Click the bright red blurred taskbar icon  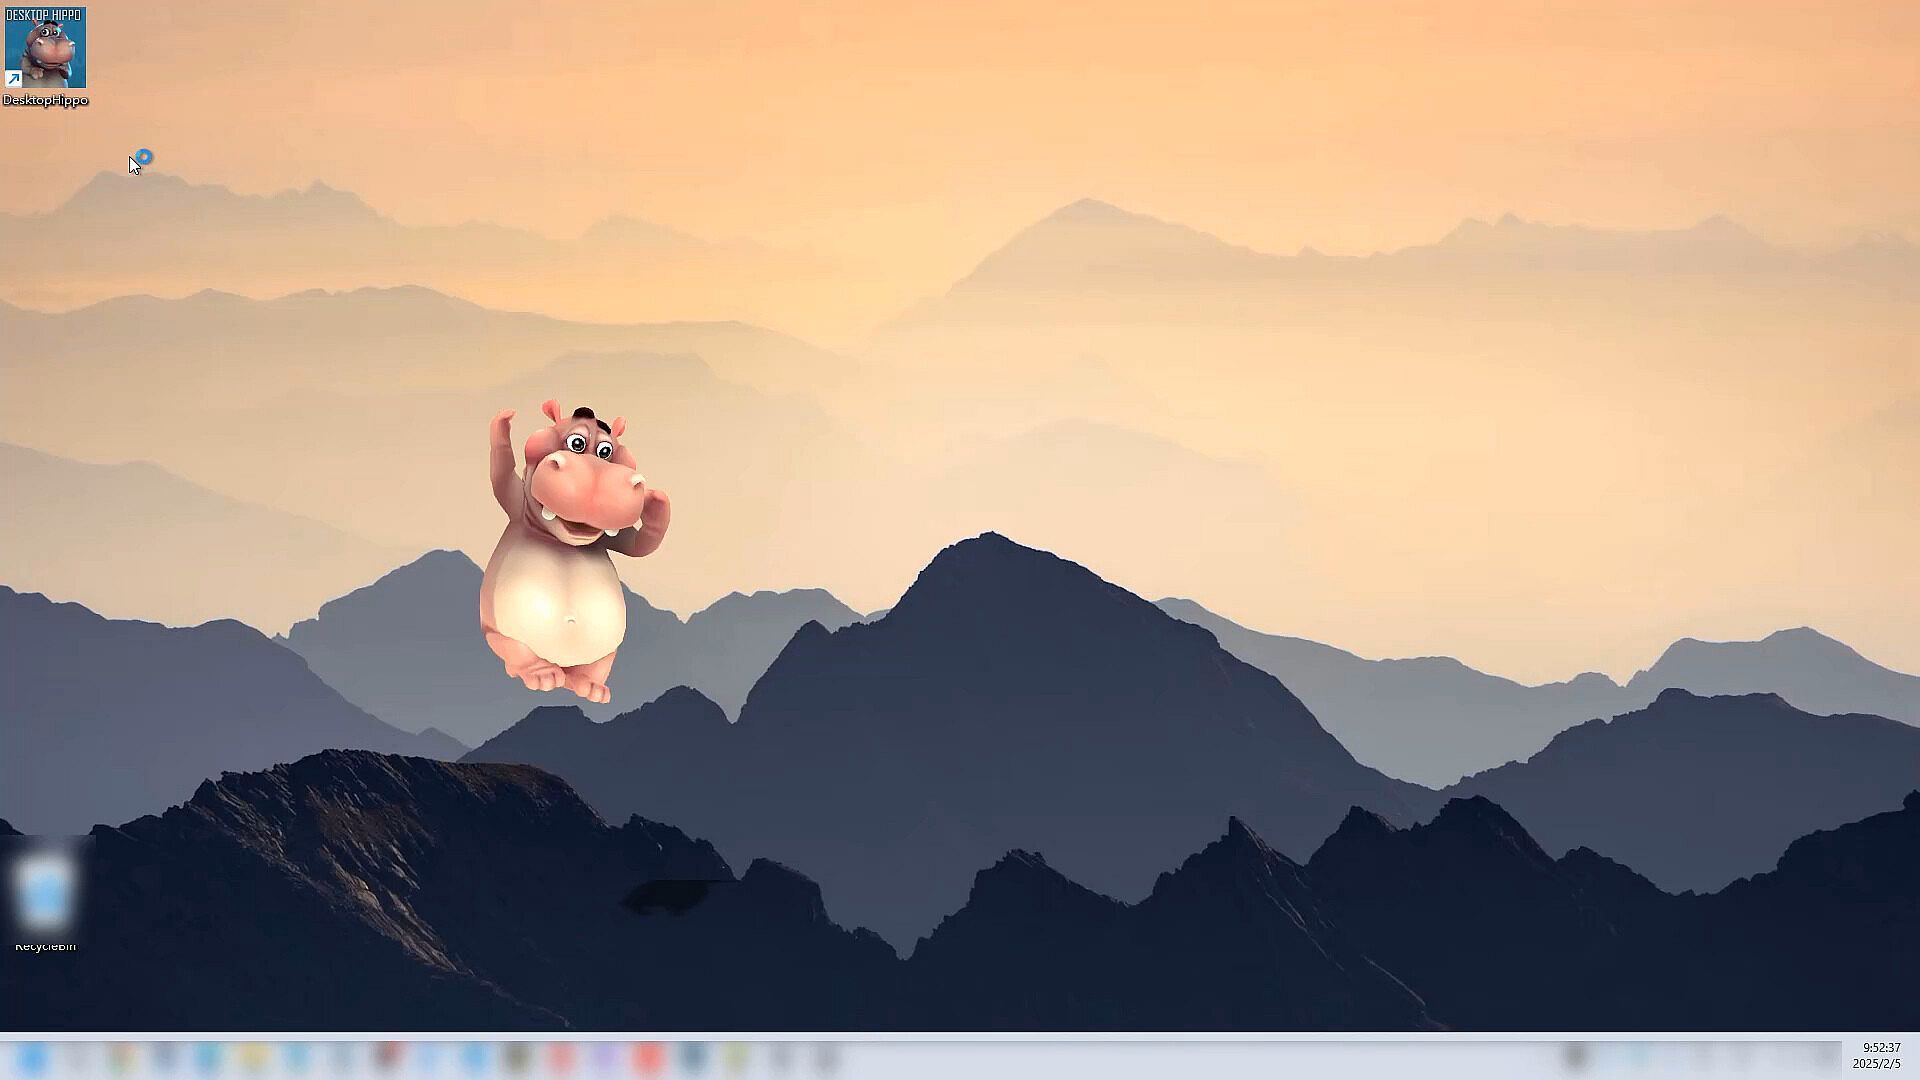click(648, 1057)
